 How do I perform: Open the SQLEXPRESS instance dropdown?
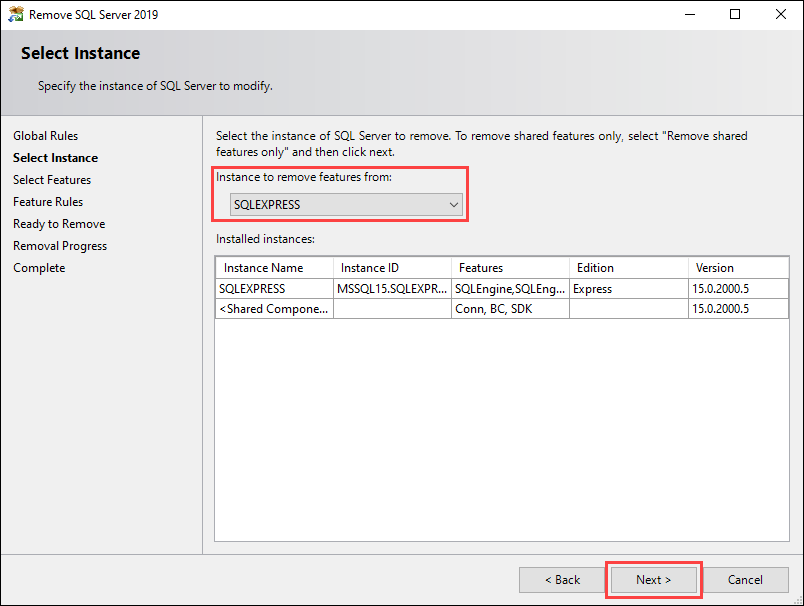(x=346, y=205)
